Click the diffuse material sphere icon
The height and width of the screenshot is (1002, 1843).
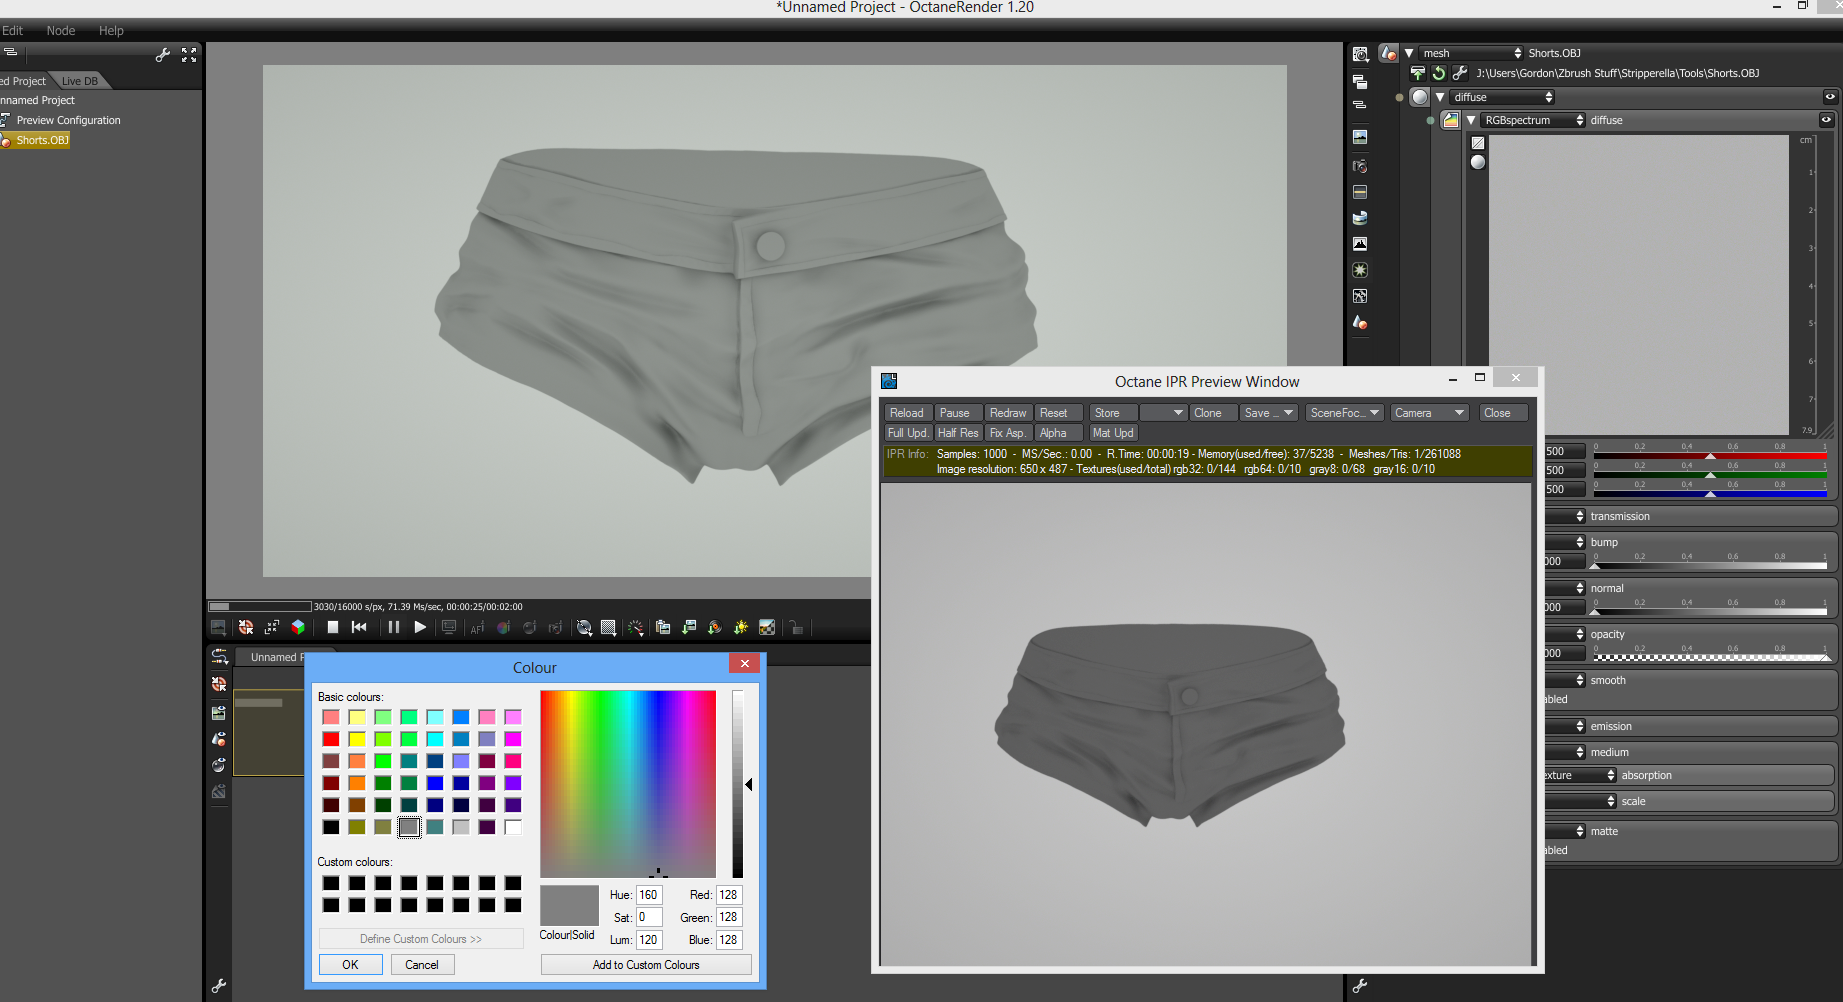tap(1420, 97)
